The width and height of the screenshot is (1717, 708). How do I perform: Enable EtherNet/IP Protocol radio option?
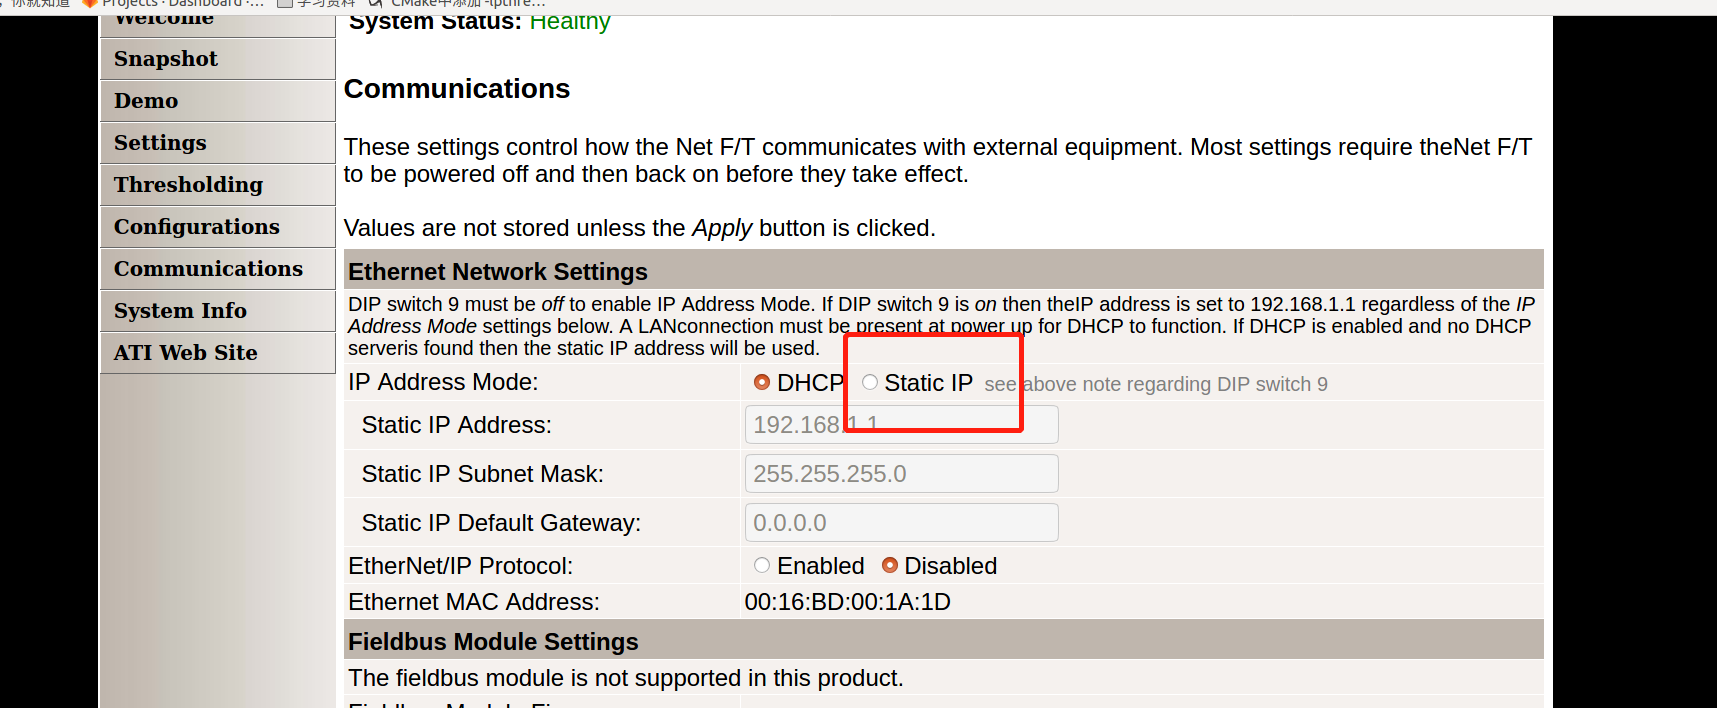click(762, 565)
